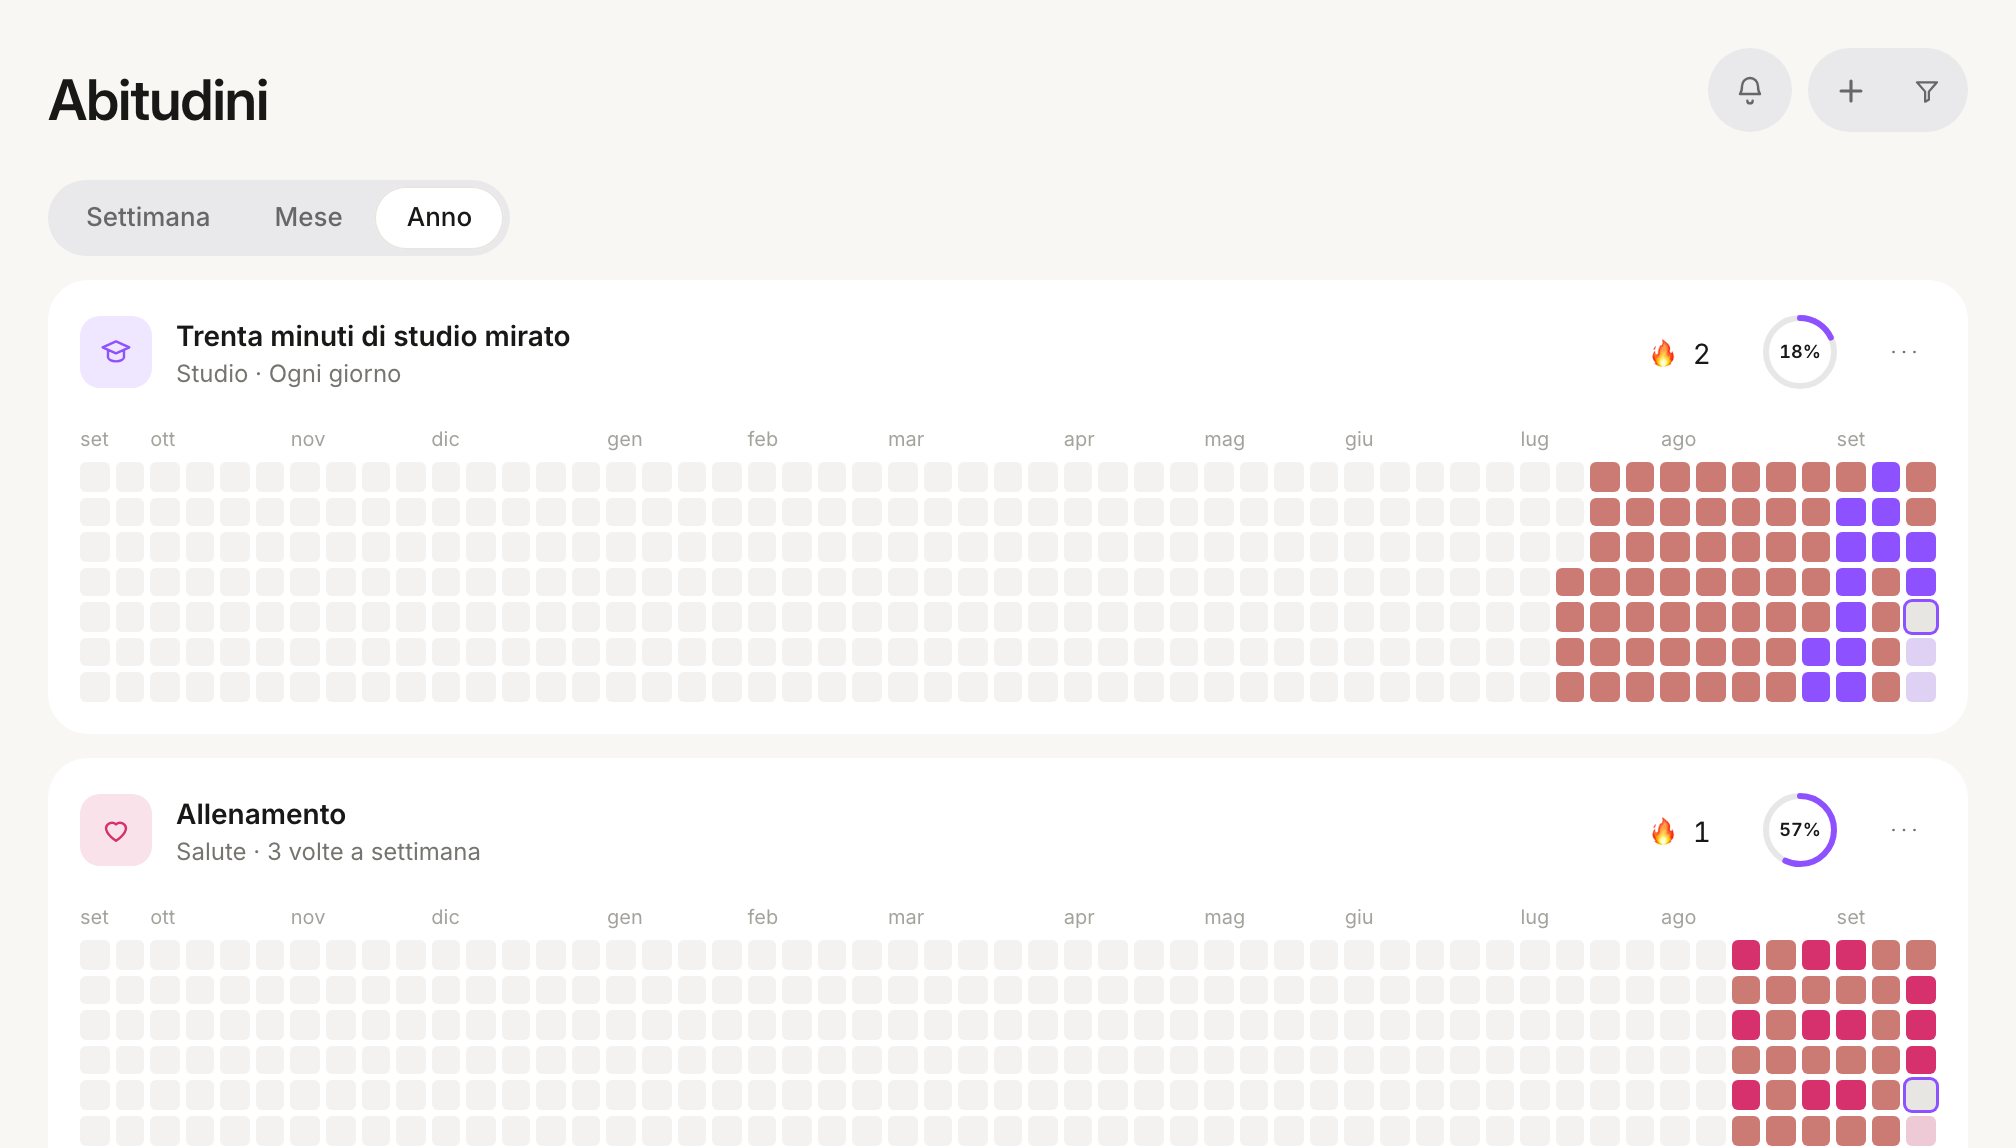Screen dimensions: 2016x1148
Task: Click the flame streak icon for study habit
Action: click(x=1663, y=353)
